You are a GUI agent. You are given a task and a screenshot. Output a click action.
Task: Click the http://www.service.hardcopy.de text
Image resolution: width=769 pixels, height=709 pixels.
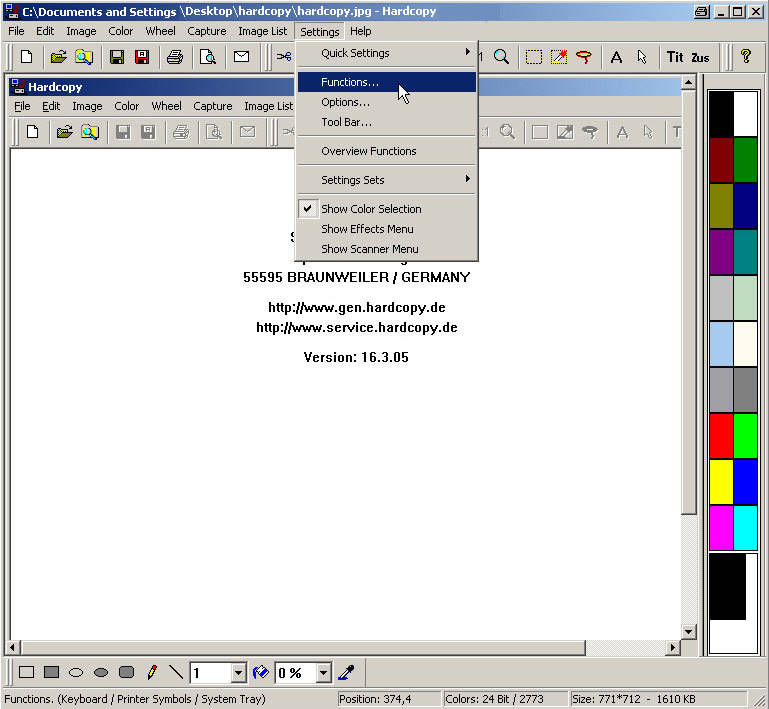click(357, 328)
